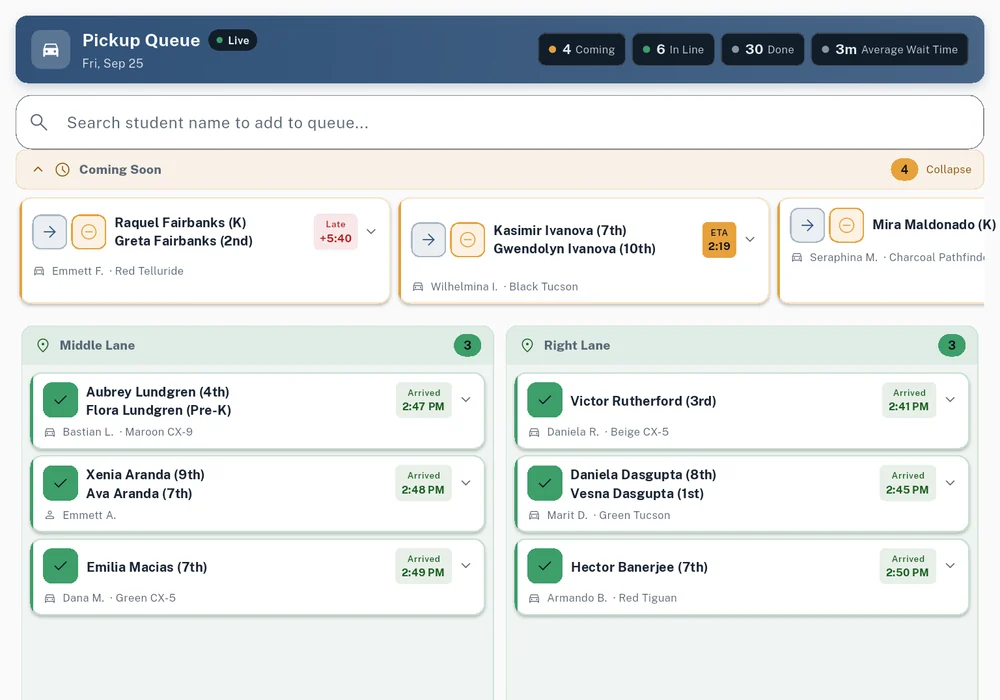Click the Collapse button

pyautogui.click(x=948, y=170)
